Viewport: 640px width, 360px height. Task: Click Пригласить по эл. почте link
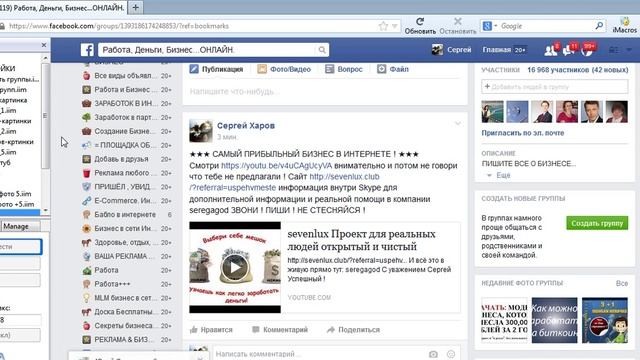click(522, 133)
